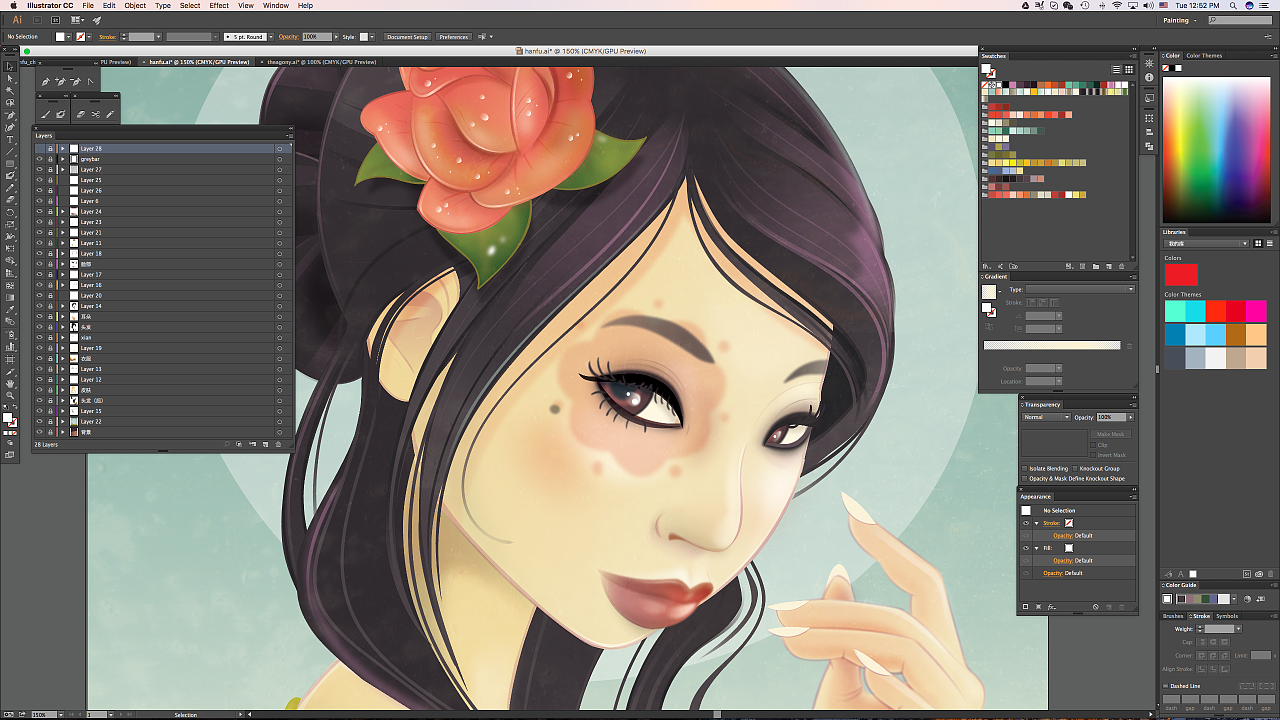Click the Hand tool in the toolbar

coord(10,383)
